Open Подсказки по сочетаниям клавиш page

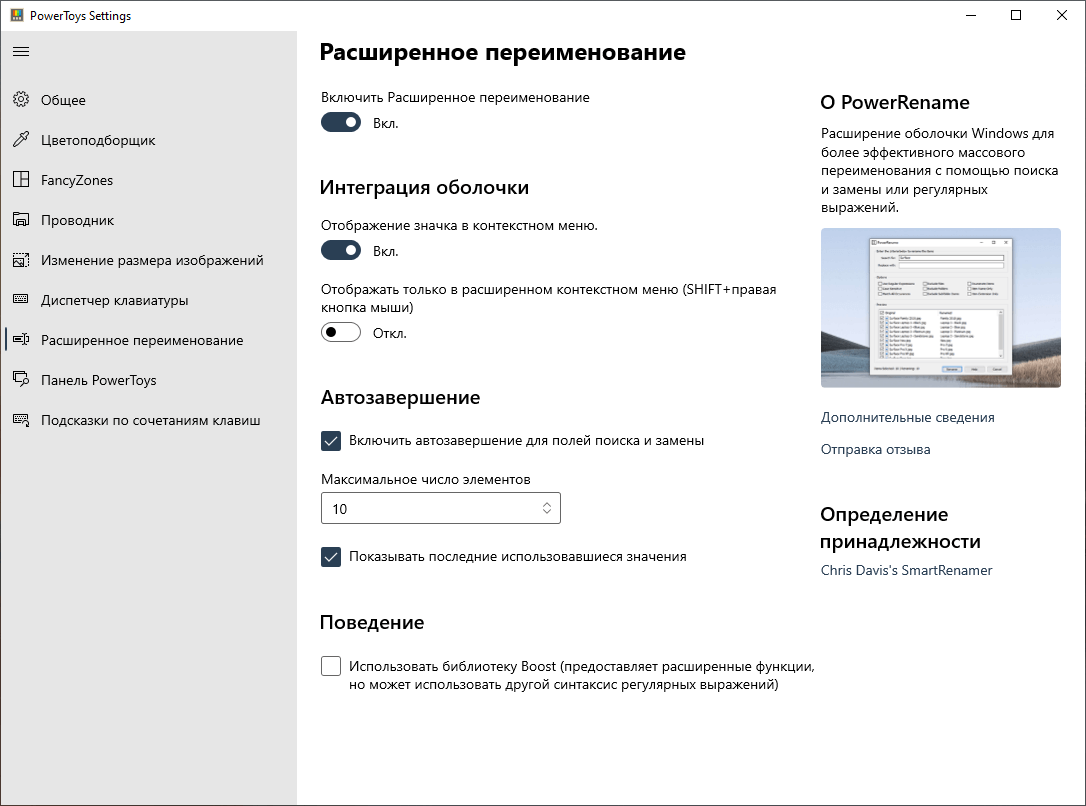[x=150, y=420]
